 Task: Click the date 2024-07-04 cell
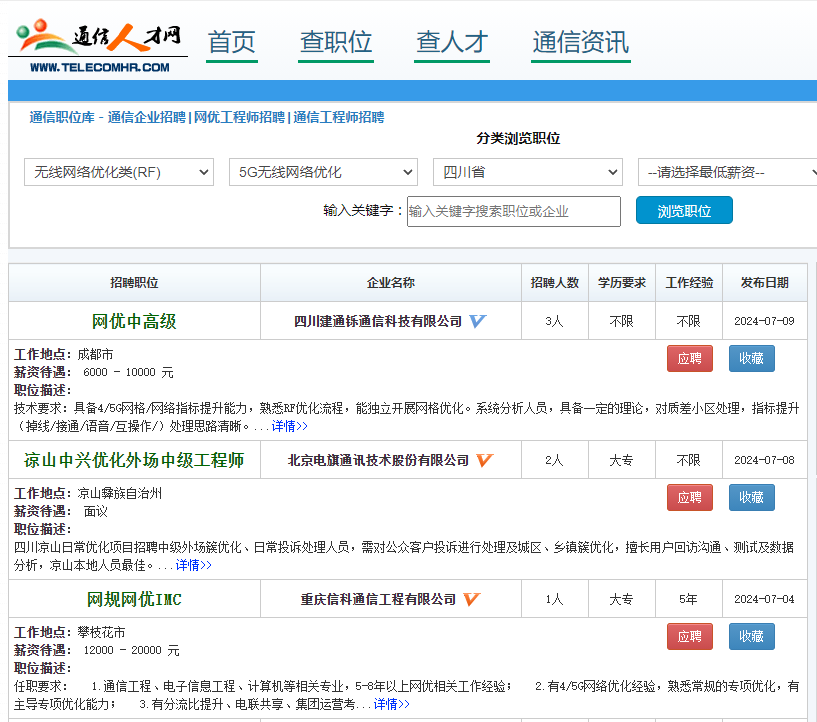click(x=764, y=600)
